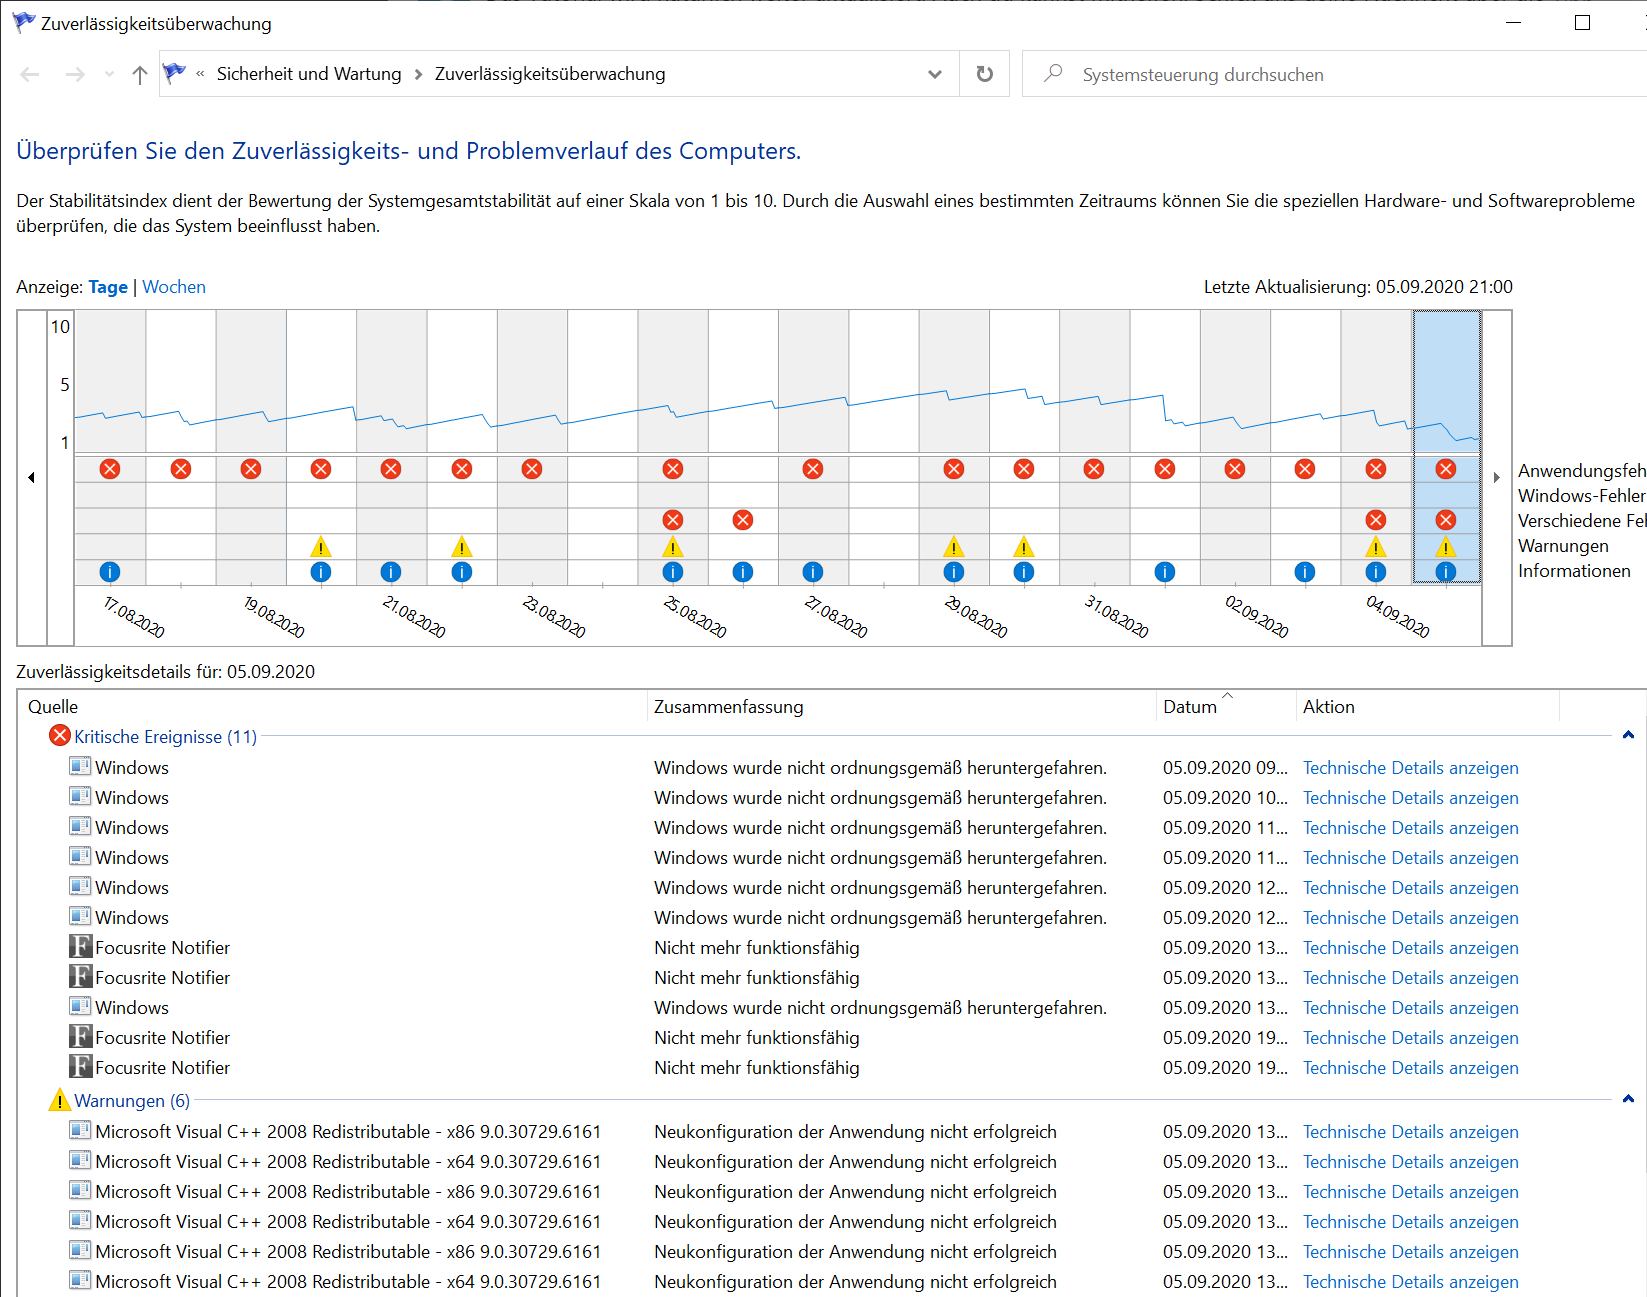Image resolution: width=1647 pixels, height=1297 pixels.
Task: Switch chart view to Tage
Action: tap(108, 287)
